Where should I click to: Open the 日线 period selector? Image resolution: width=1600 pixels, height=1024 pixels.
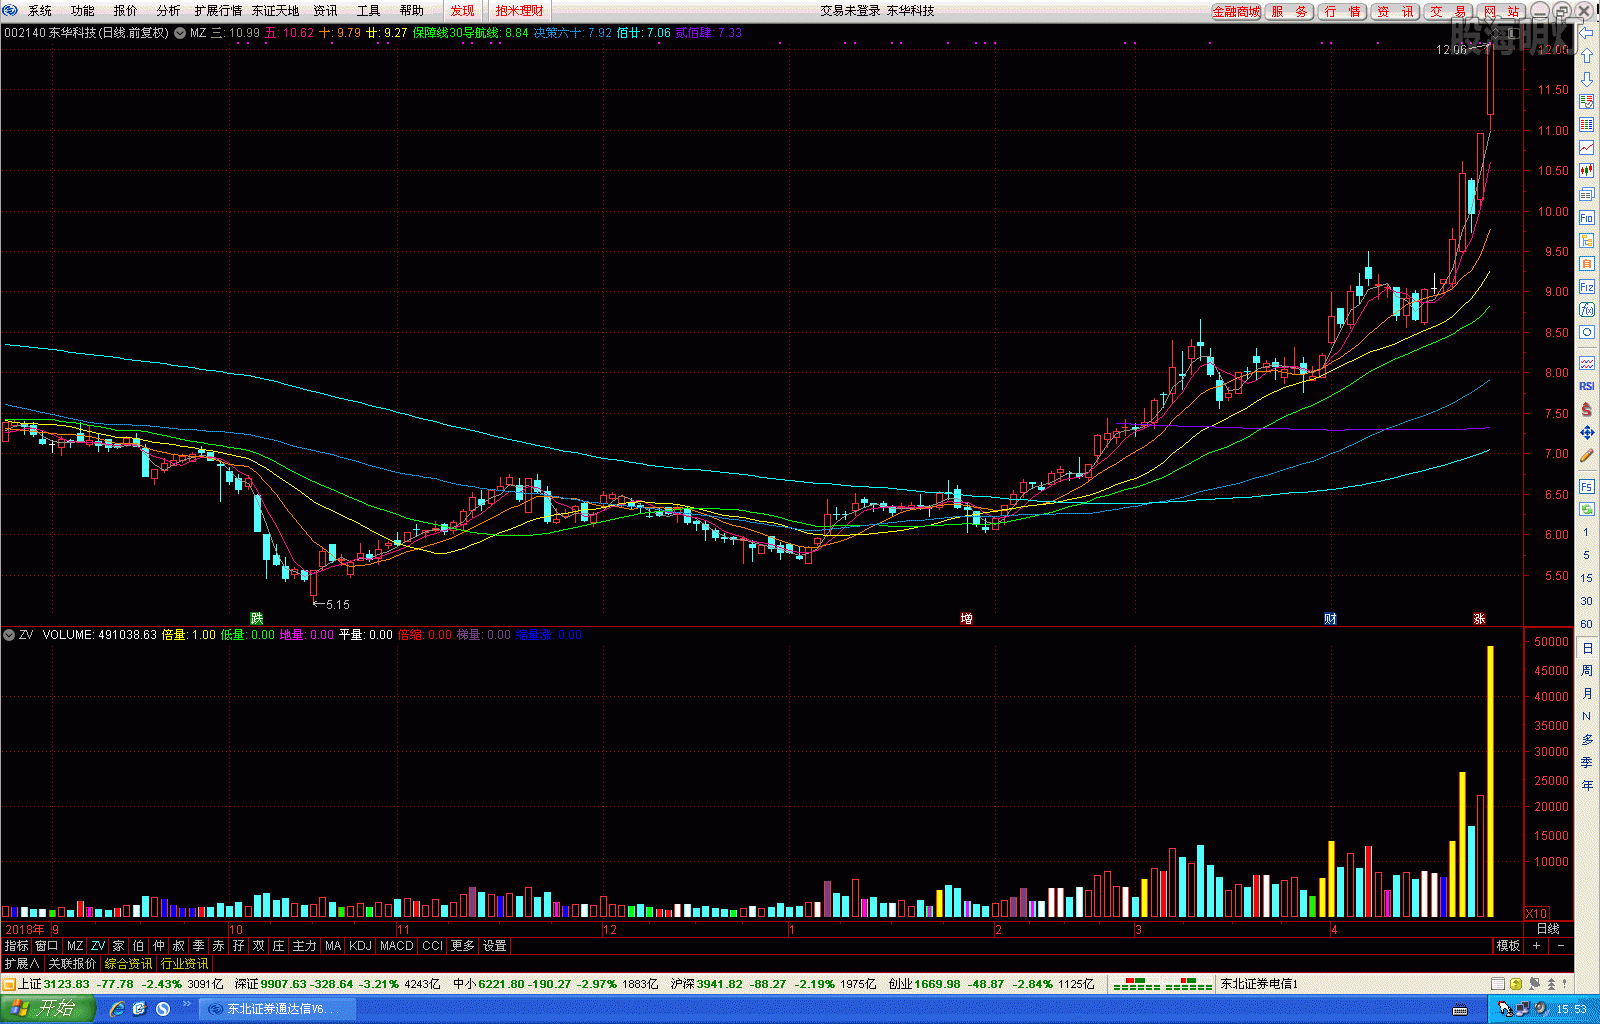click(x=1548, y=929)
